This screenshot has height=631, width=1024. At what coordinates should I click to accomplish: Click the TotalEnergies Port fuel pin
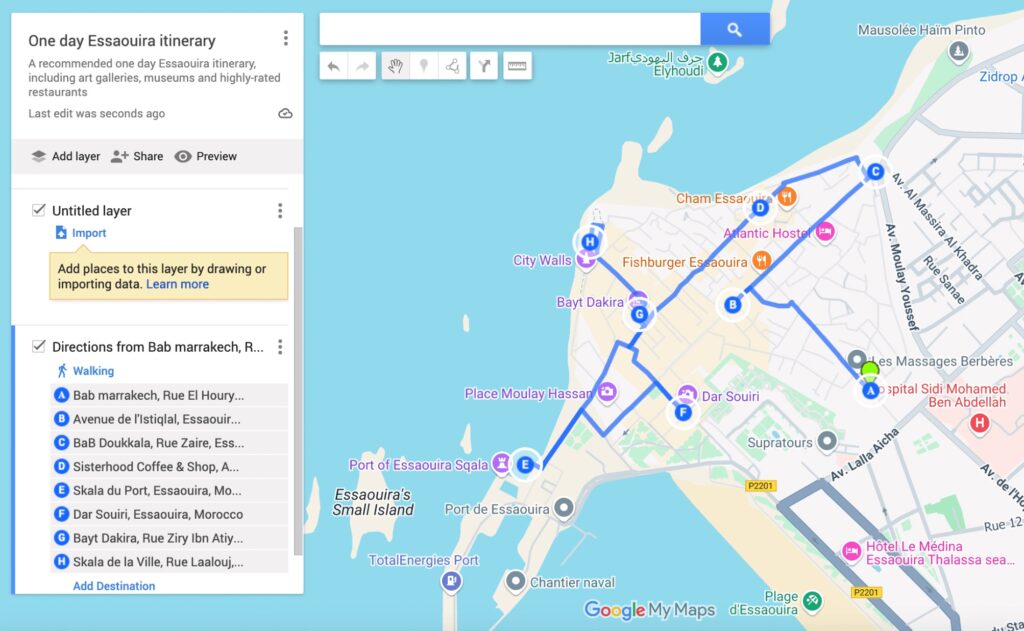coord(451,580)
